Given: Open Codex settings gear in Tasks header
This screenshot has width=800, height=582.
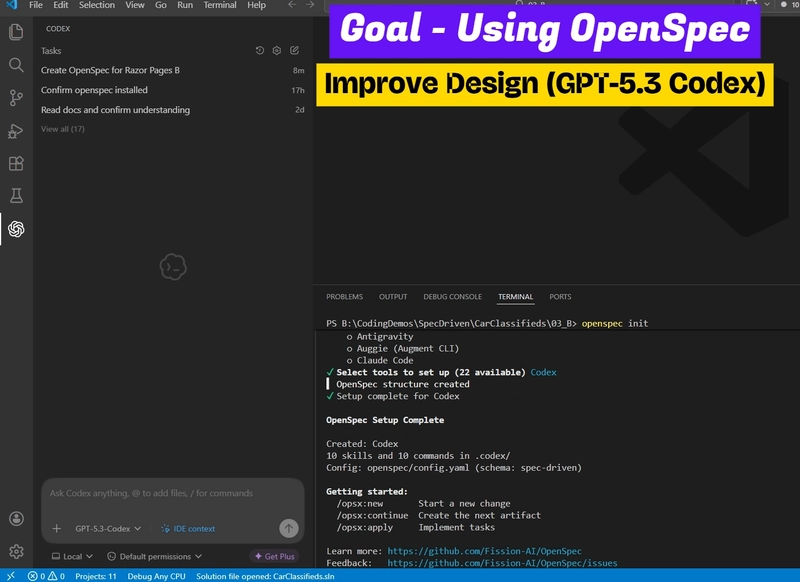Looking at the screenshot, I should 277,51.
